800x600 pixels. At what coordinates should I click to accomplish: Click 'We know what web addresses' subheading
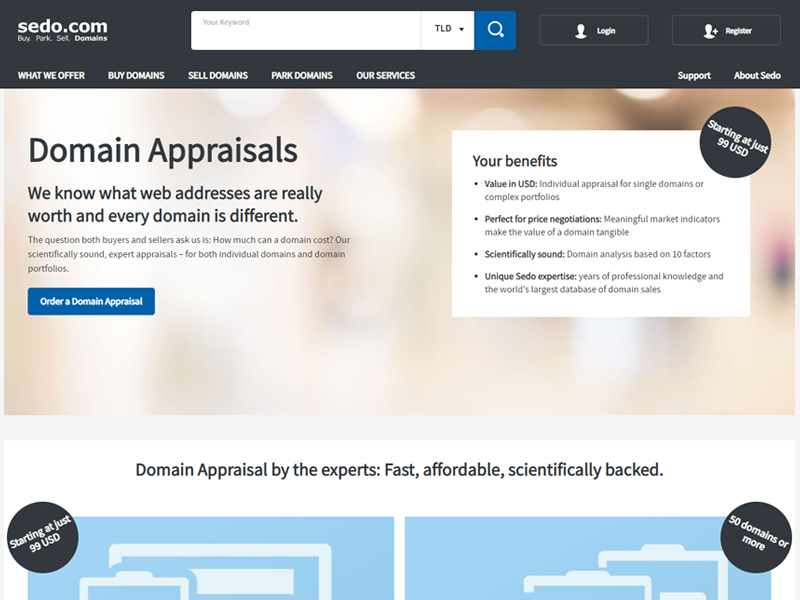pos(175,204)
